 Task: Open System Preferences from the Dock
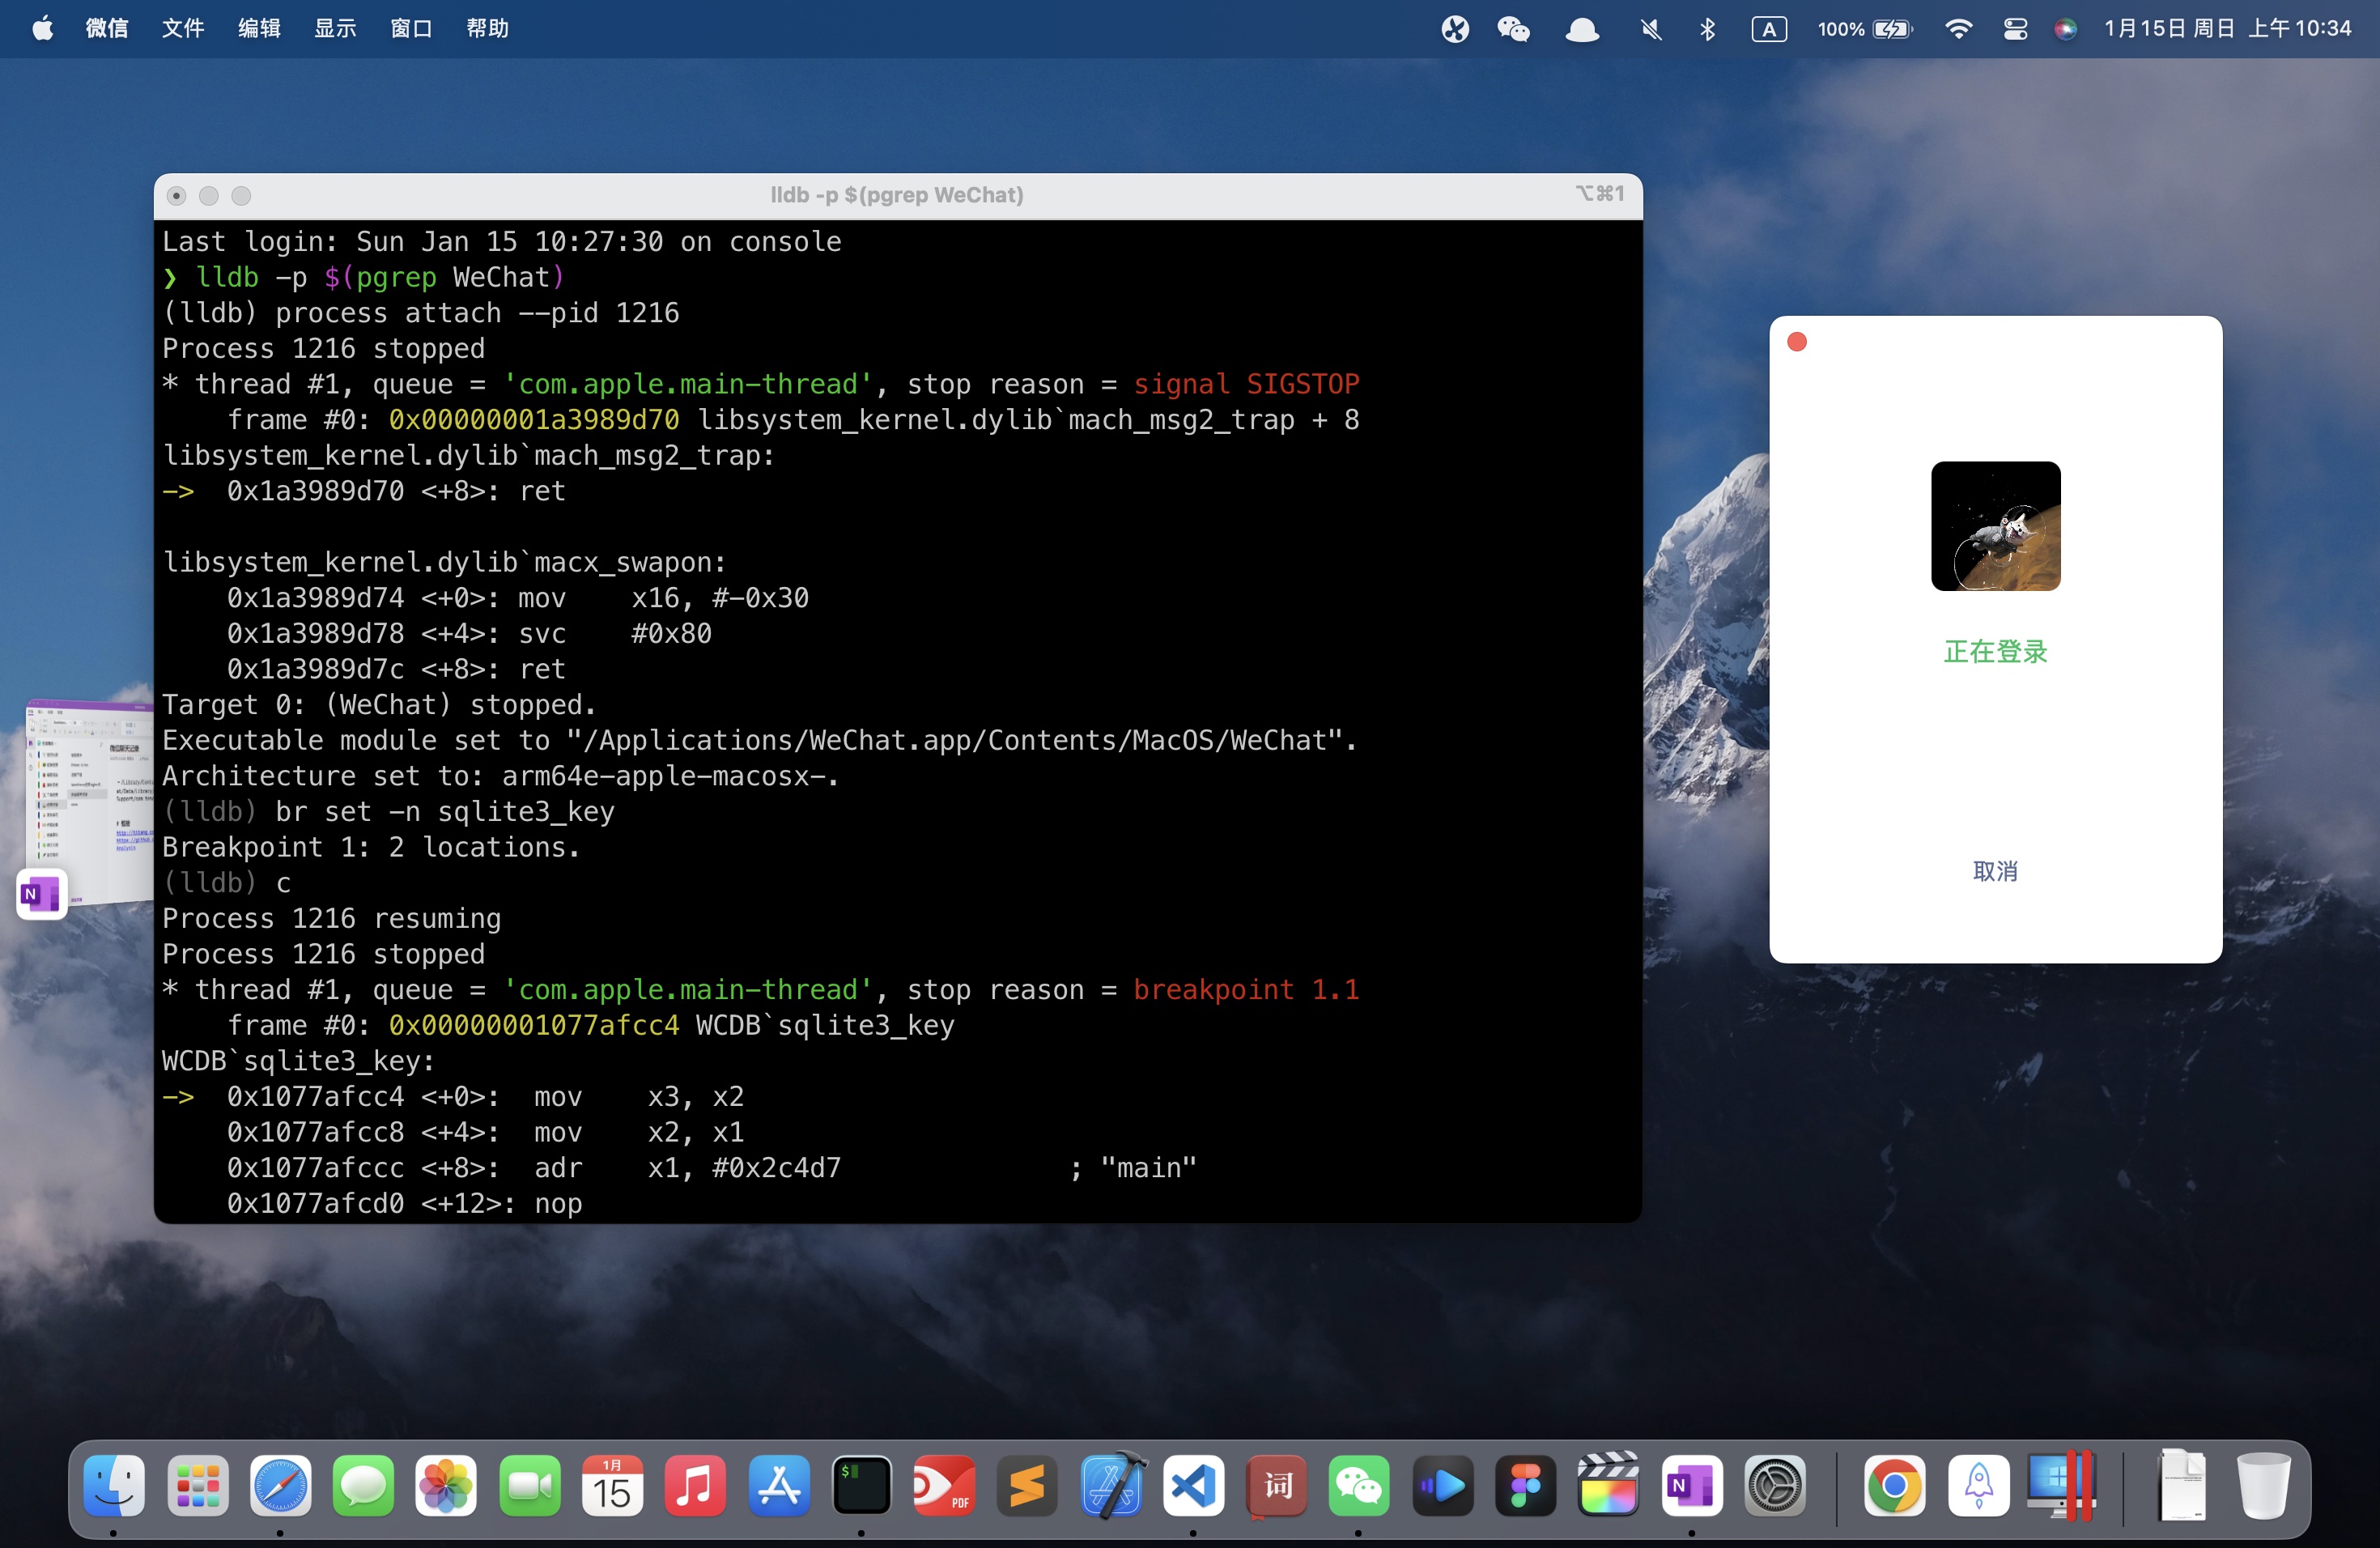pyautogui.click(x=1774, y=1486)
